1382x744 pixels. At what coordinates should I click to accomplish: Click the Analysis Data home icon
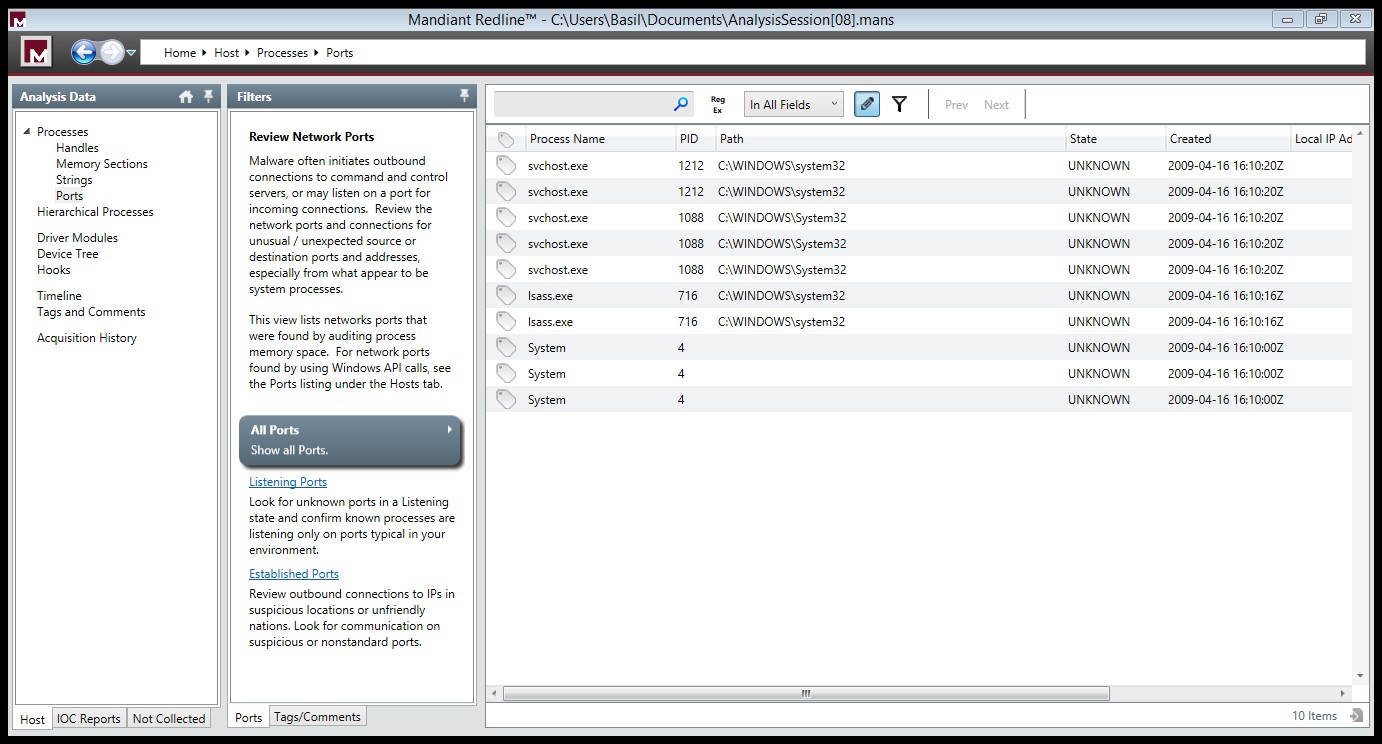(186, 96)
